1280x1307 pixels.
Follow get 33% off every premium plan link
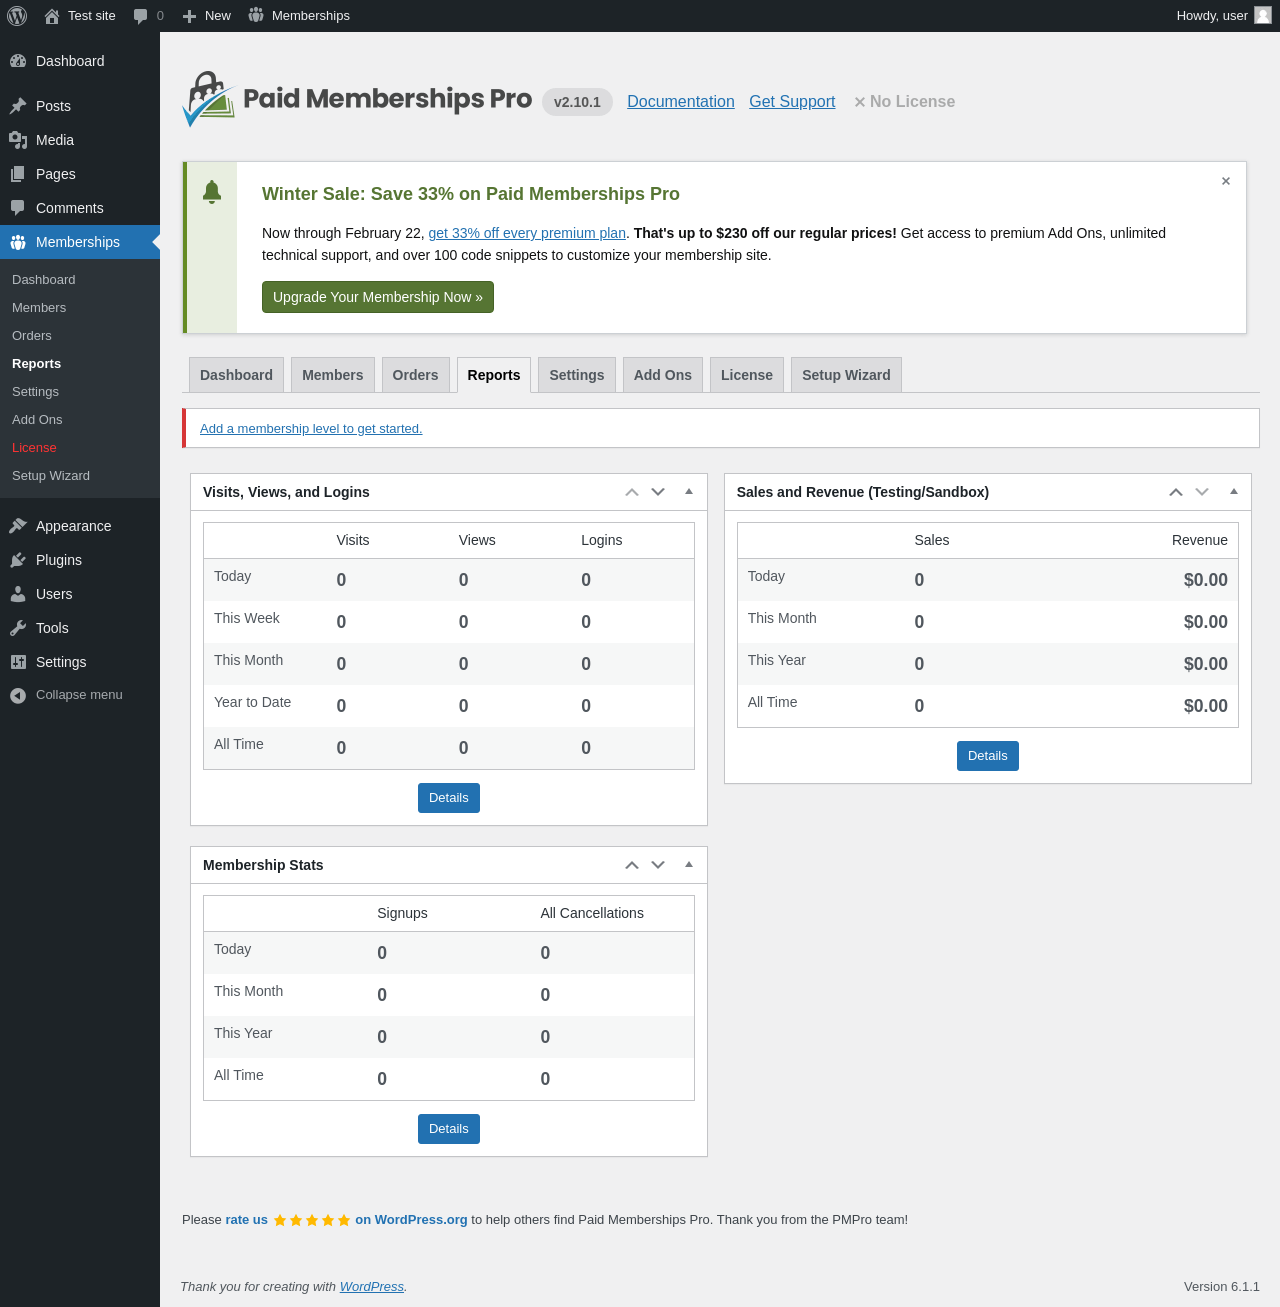click(x=527, y=233)
